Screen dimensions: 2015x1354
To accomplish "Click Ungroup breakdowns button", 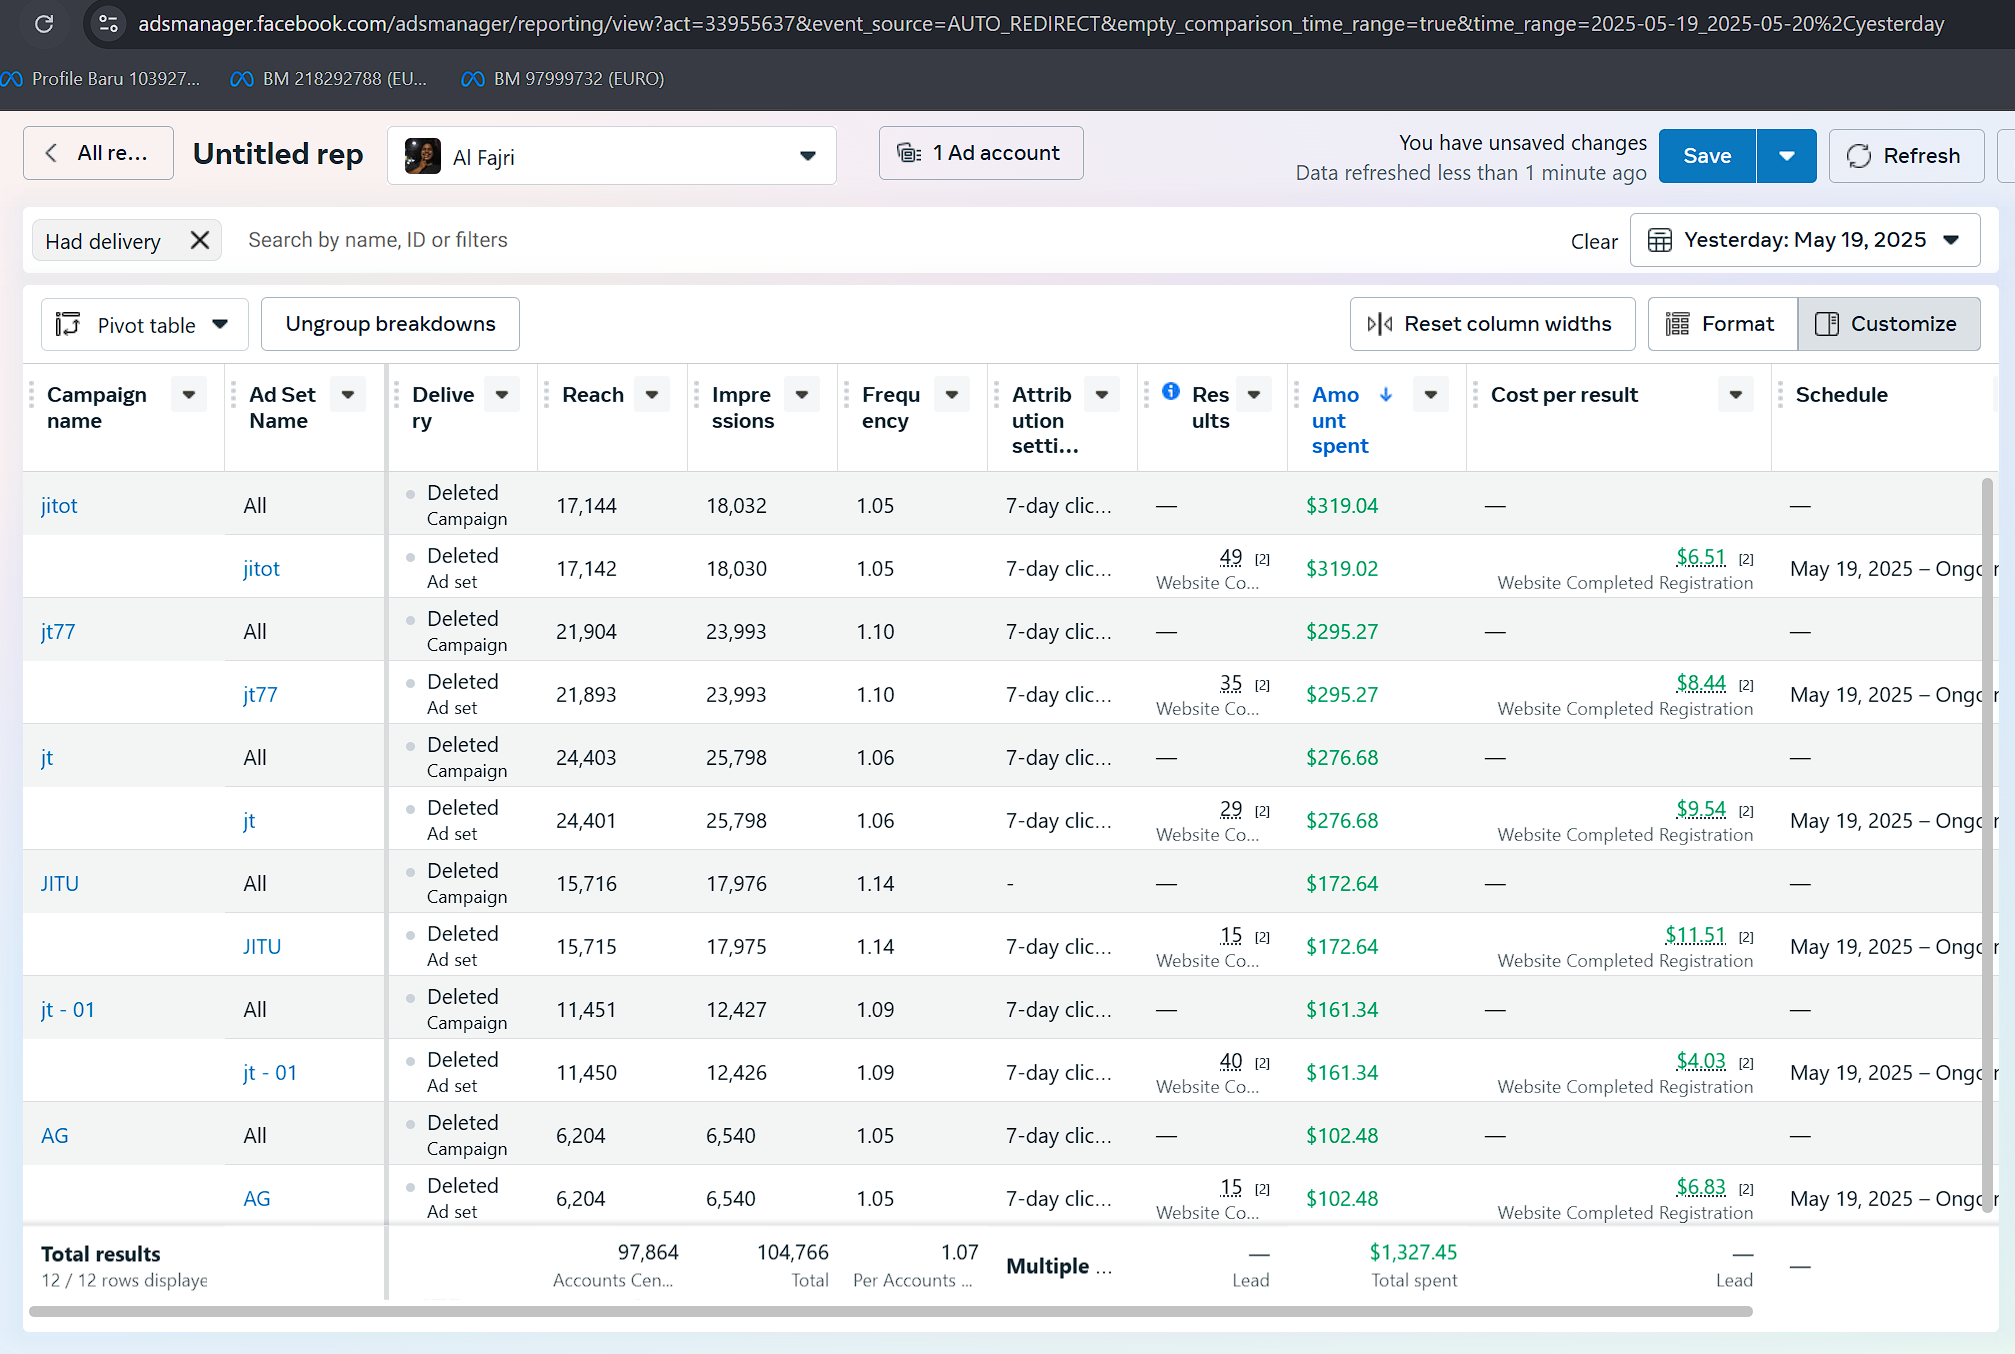I will [390, 324].
